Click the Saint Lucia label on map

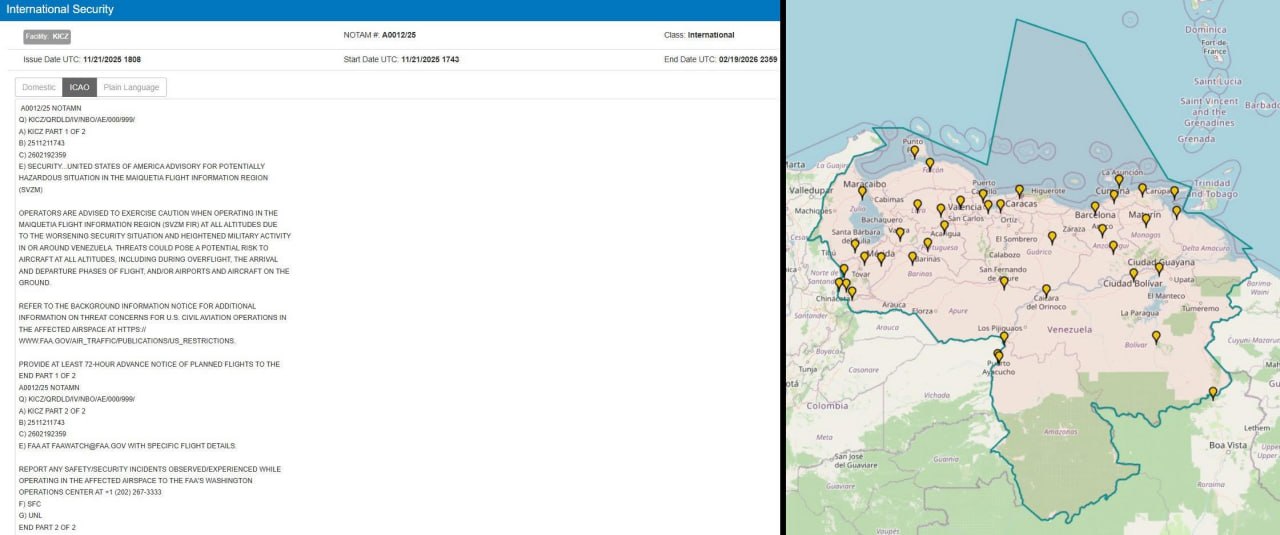click(x=1218, y=81)
